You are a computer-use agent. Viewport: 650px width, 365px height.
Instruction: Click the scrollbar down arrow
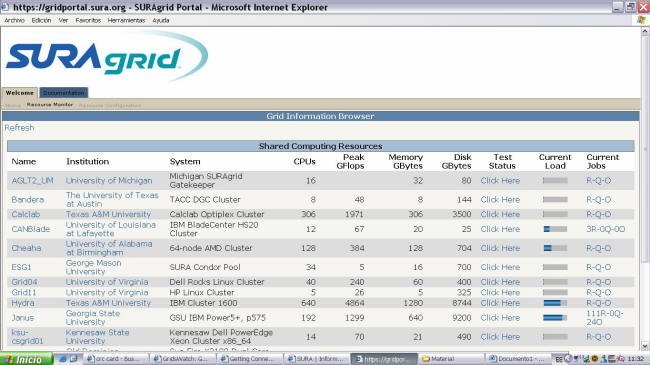[x=645, y=346]
